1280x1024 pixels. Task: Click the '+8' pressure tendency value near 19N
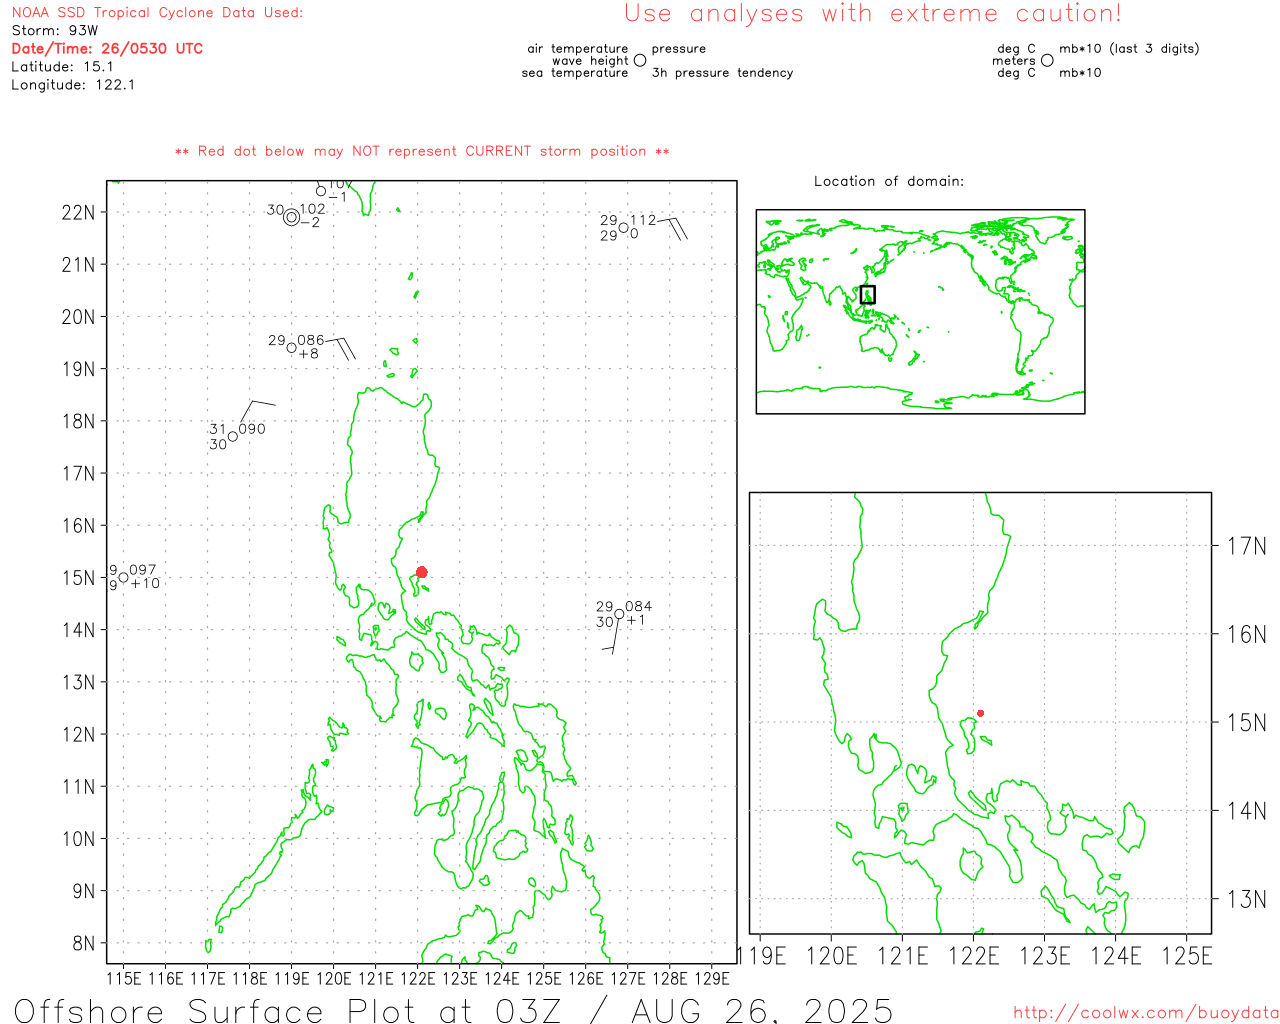pyautogui.click(x=309, y=354)
